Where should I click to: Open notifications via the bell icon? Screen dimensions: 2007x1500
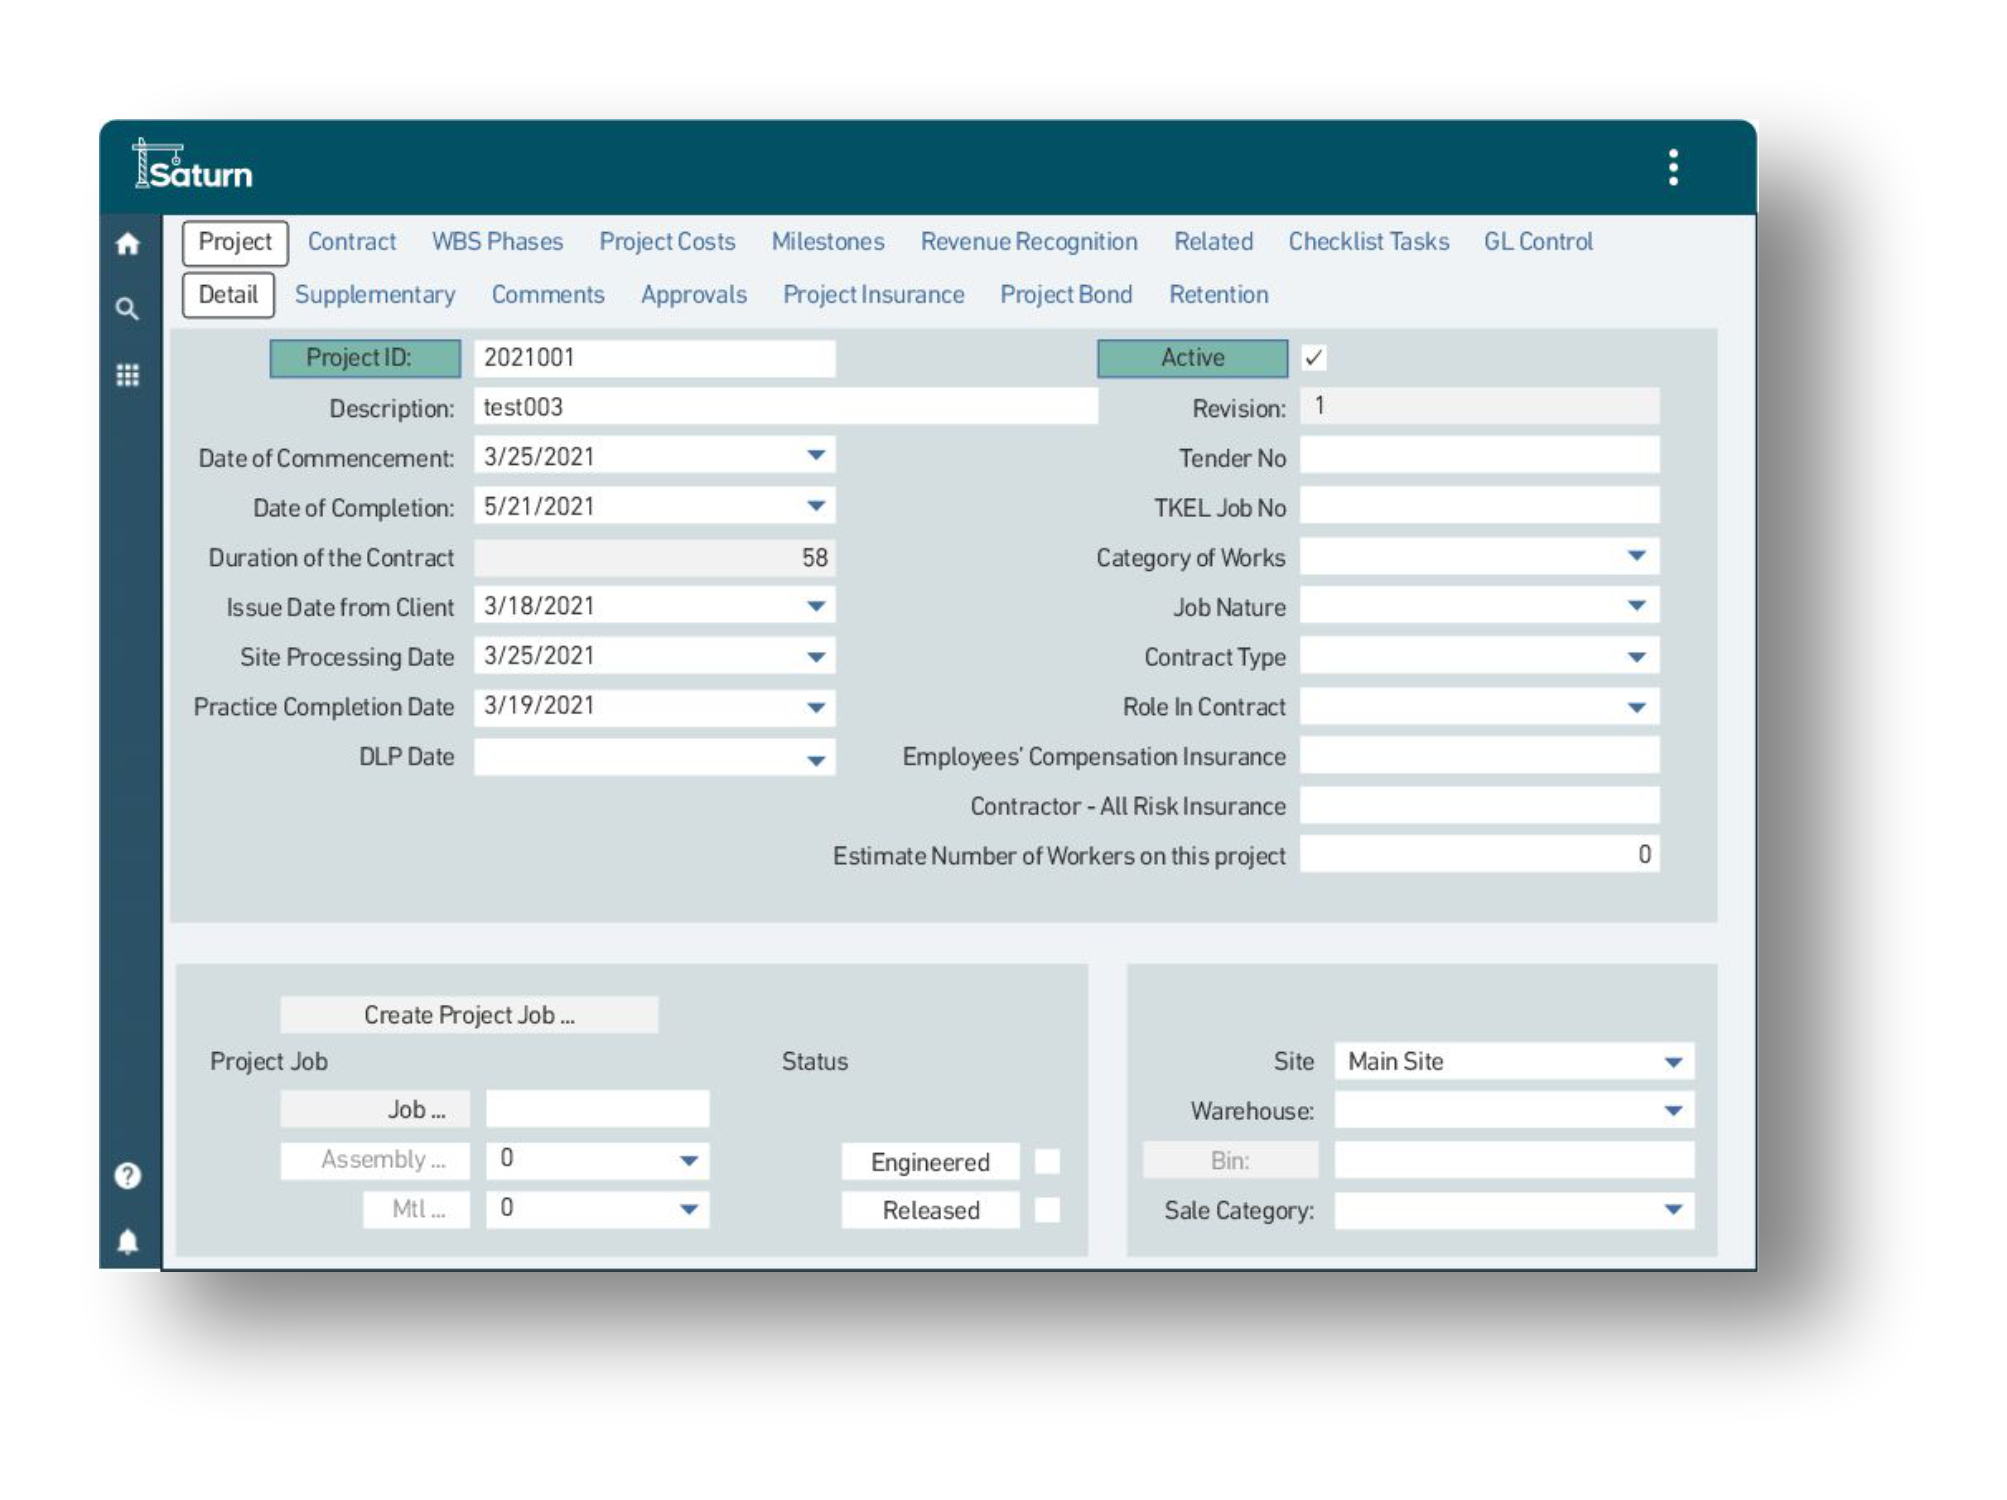click(x=126, y=1240)
